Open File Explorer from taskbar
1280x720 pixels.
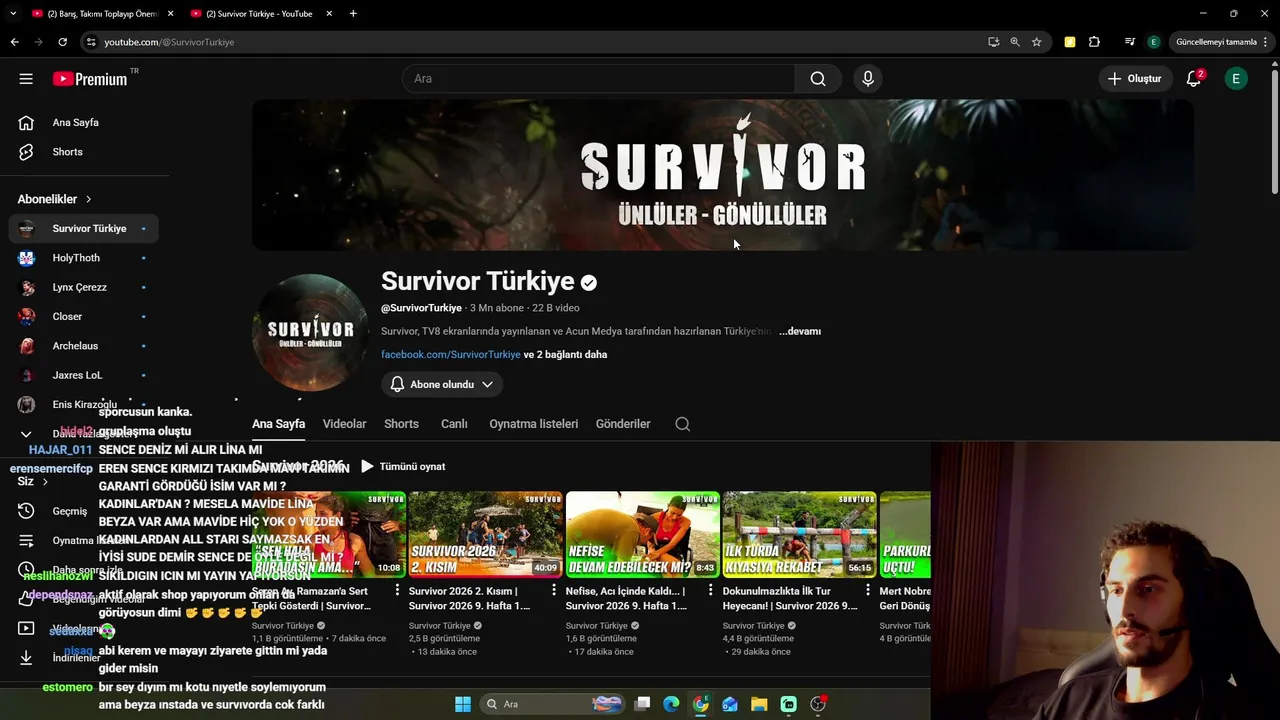point(759,704)
